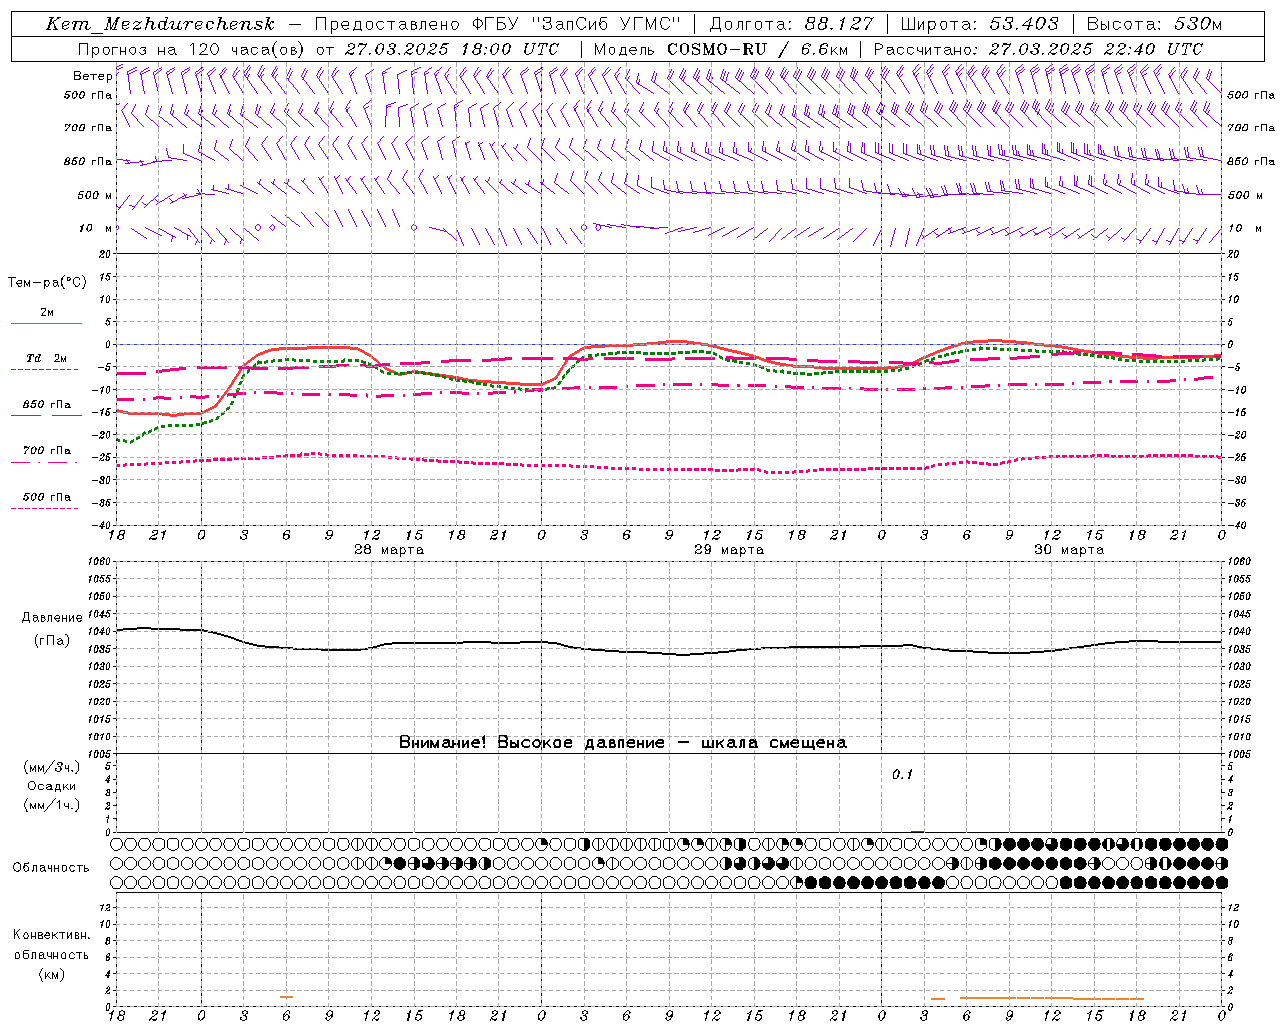
Task: Click the (км) convective height unit label
Action: click(x=52, y=974)
